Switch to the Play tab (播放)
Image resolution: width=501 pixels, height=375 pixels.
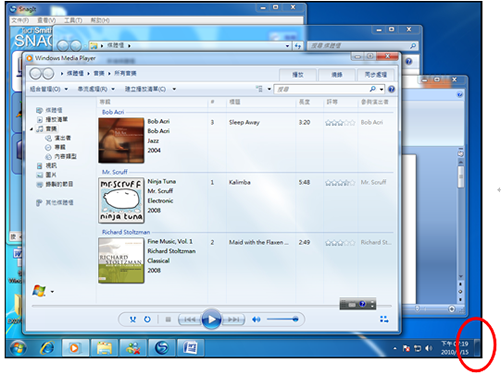click(298, 75)
